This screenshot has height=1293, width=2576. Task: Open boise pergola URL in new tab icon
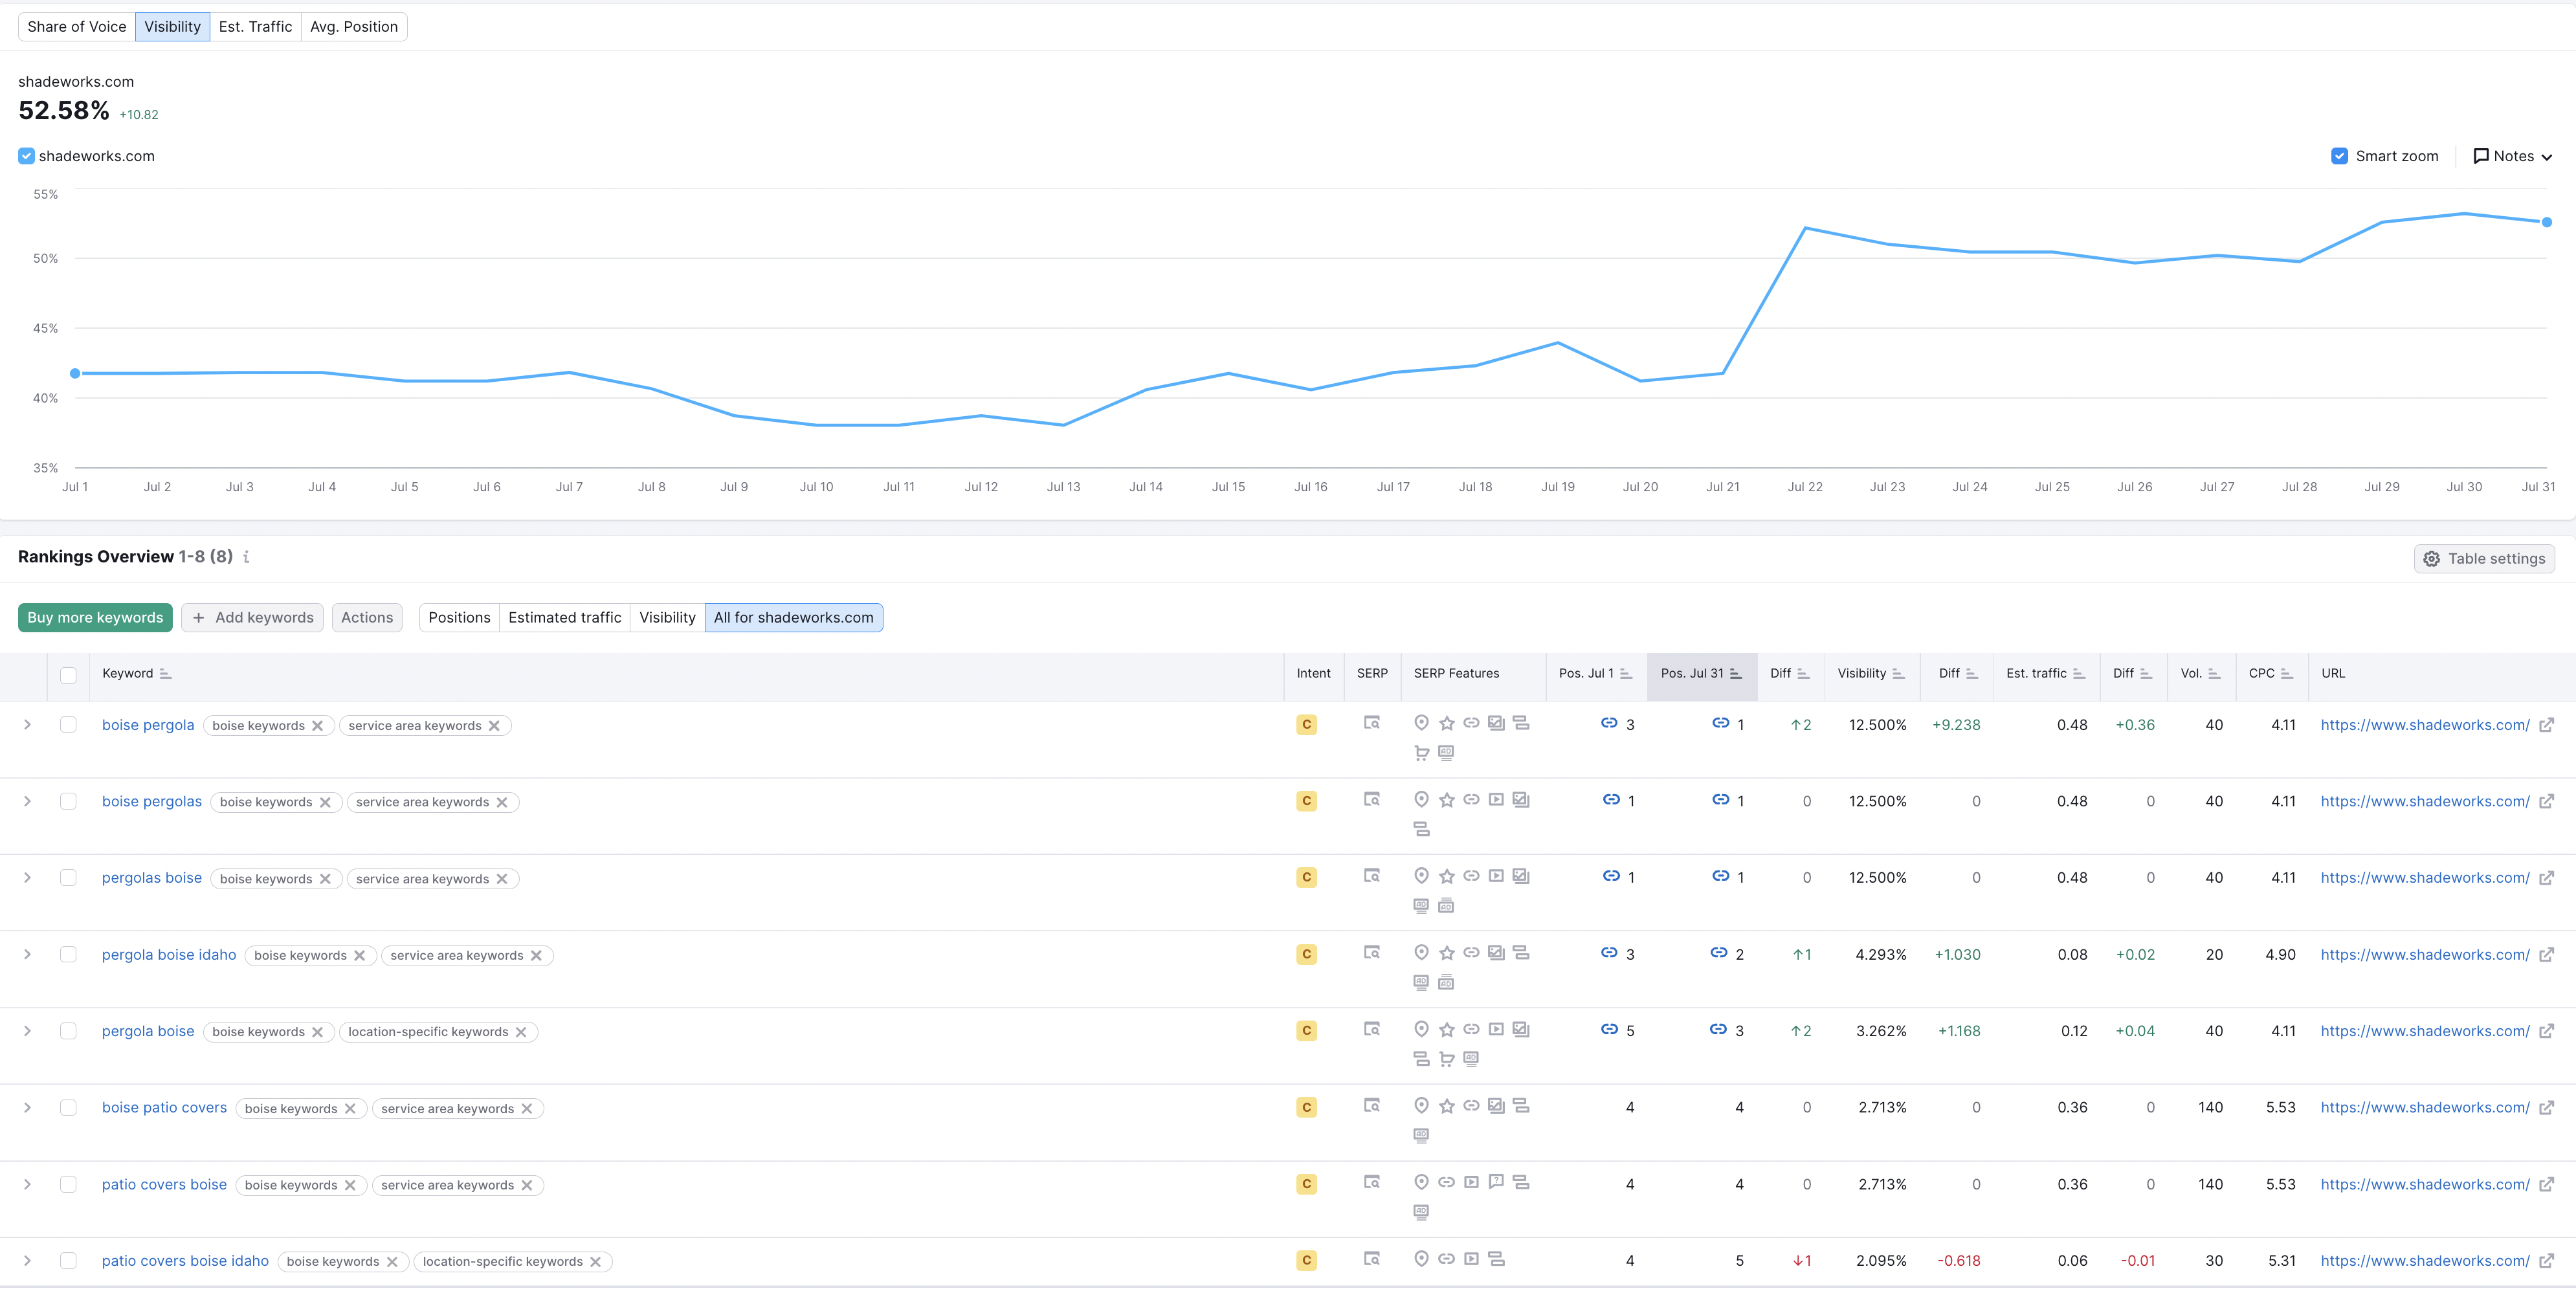point(2546,725)
